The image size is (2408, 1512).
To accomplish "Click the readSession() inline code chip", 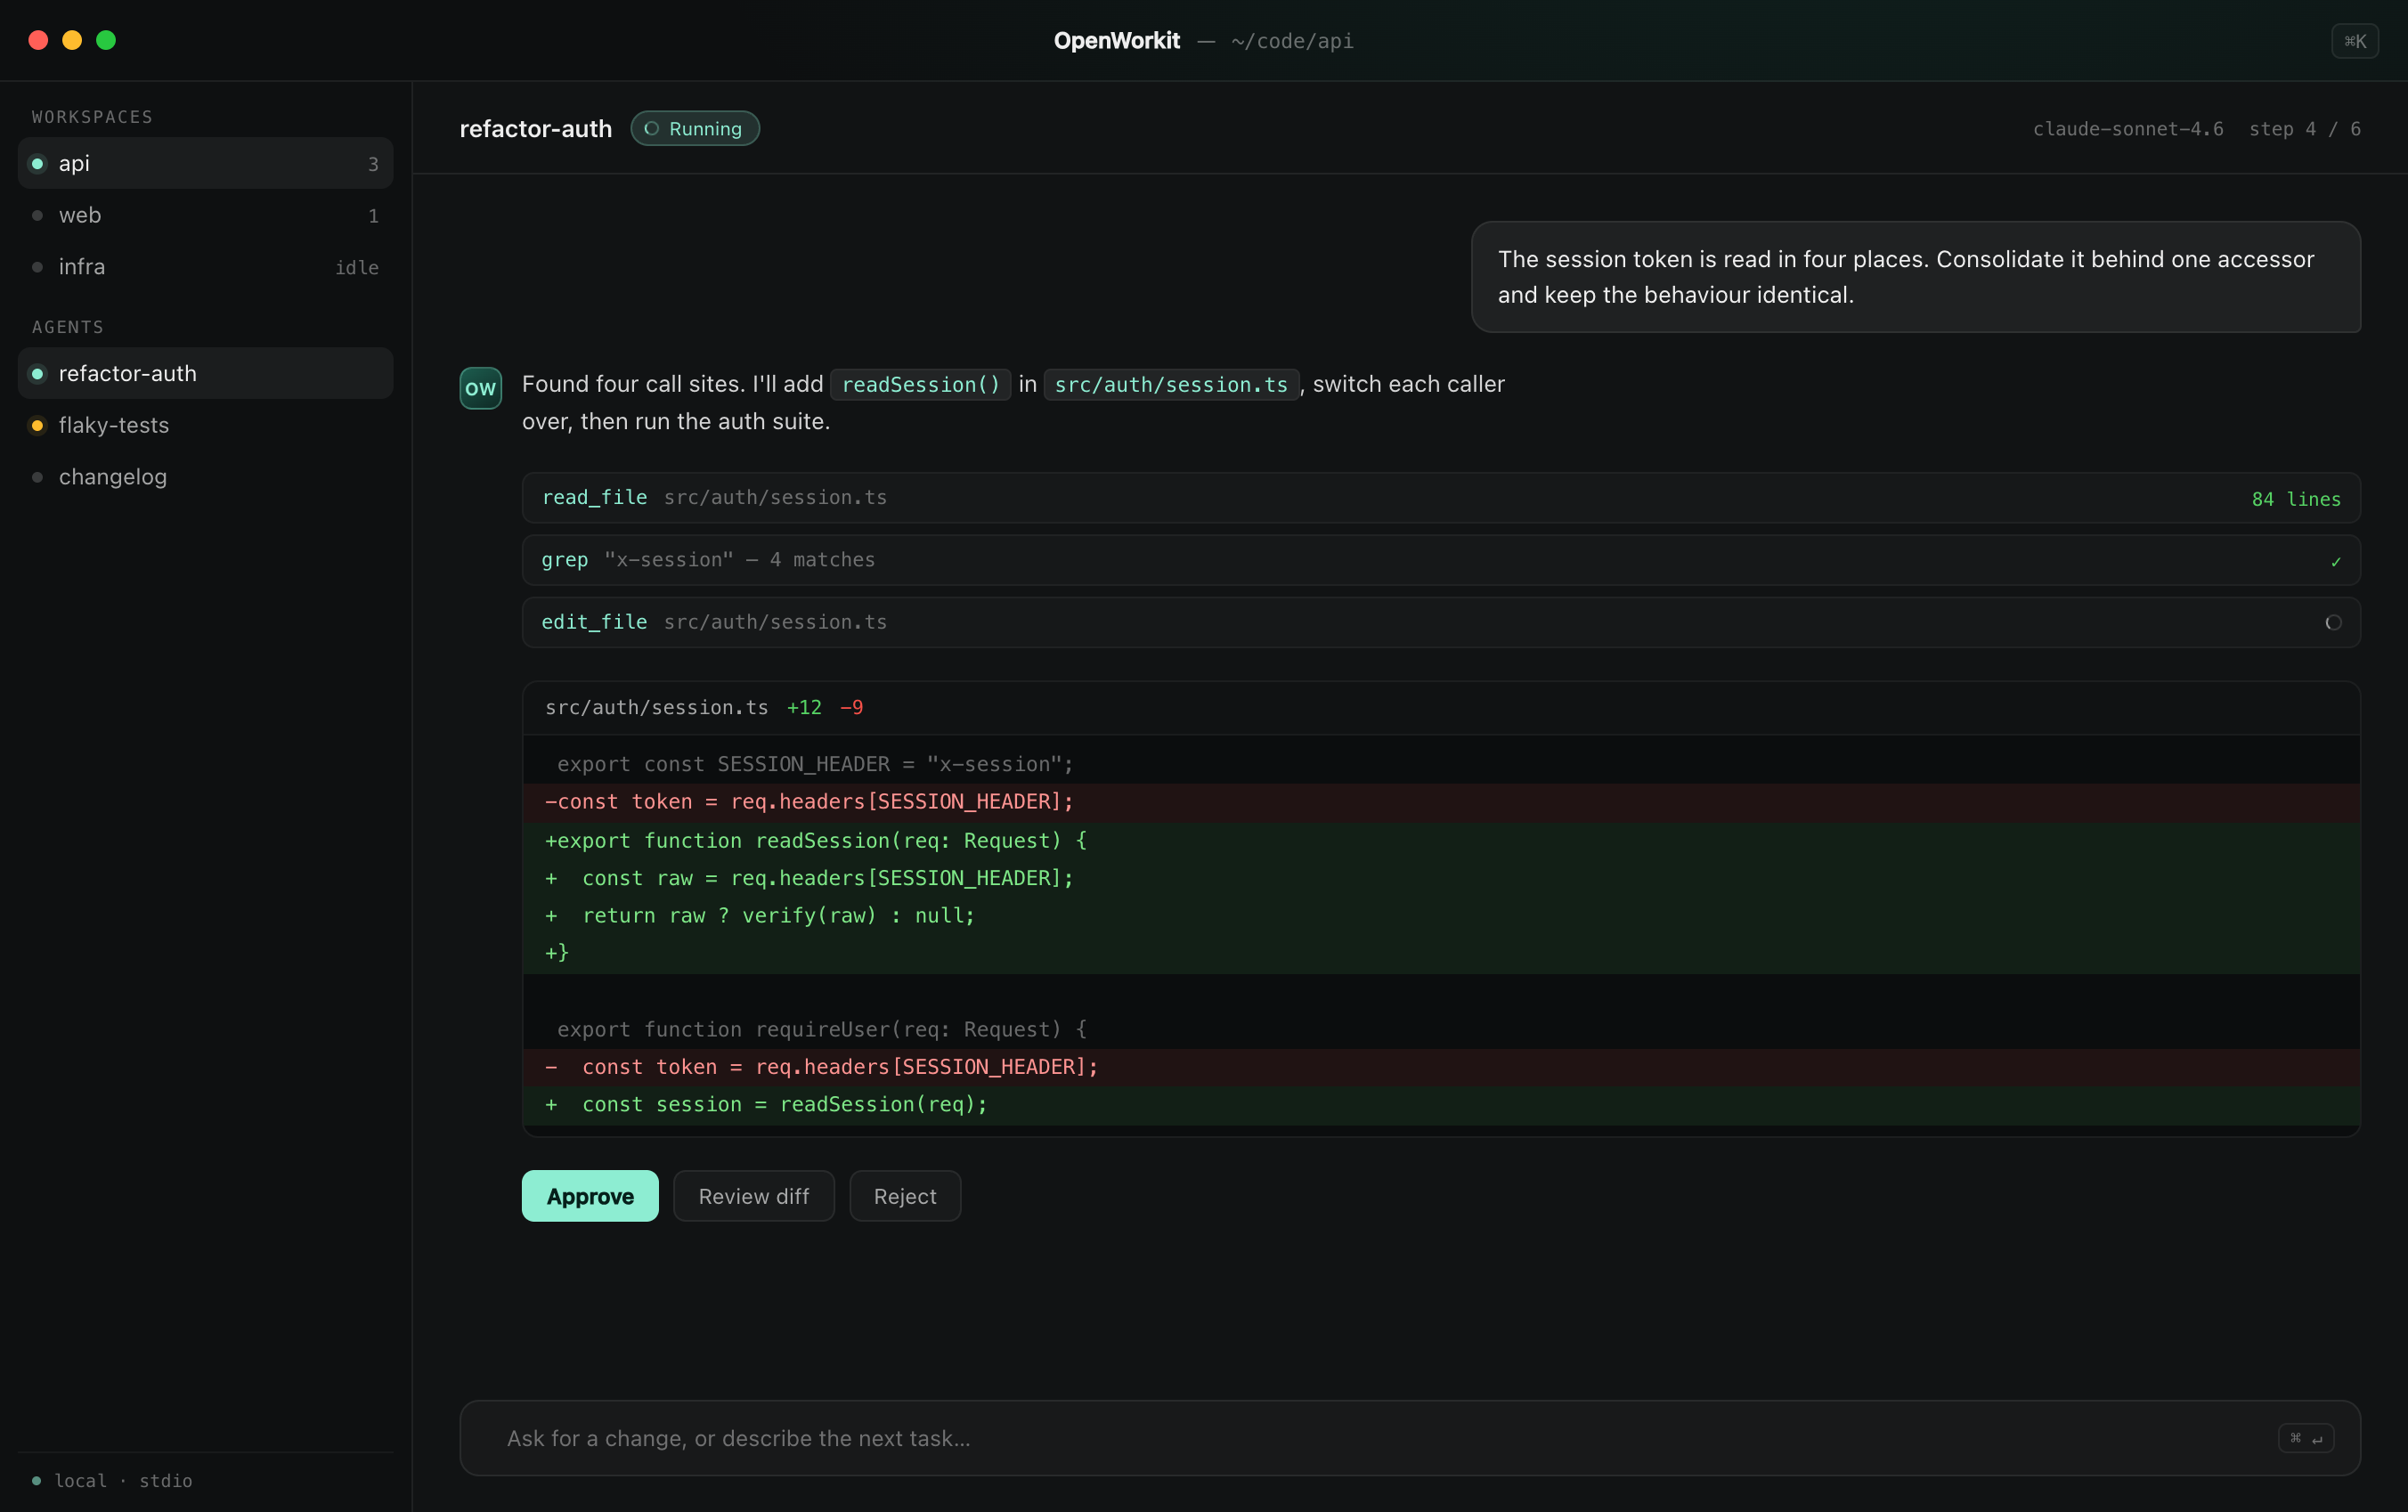I will (920, 385).
